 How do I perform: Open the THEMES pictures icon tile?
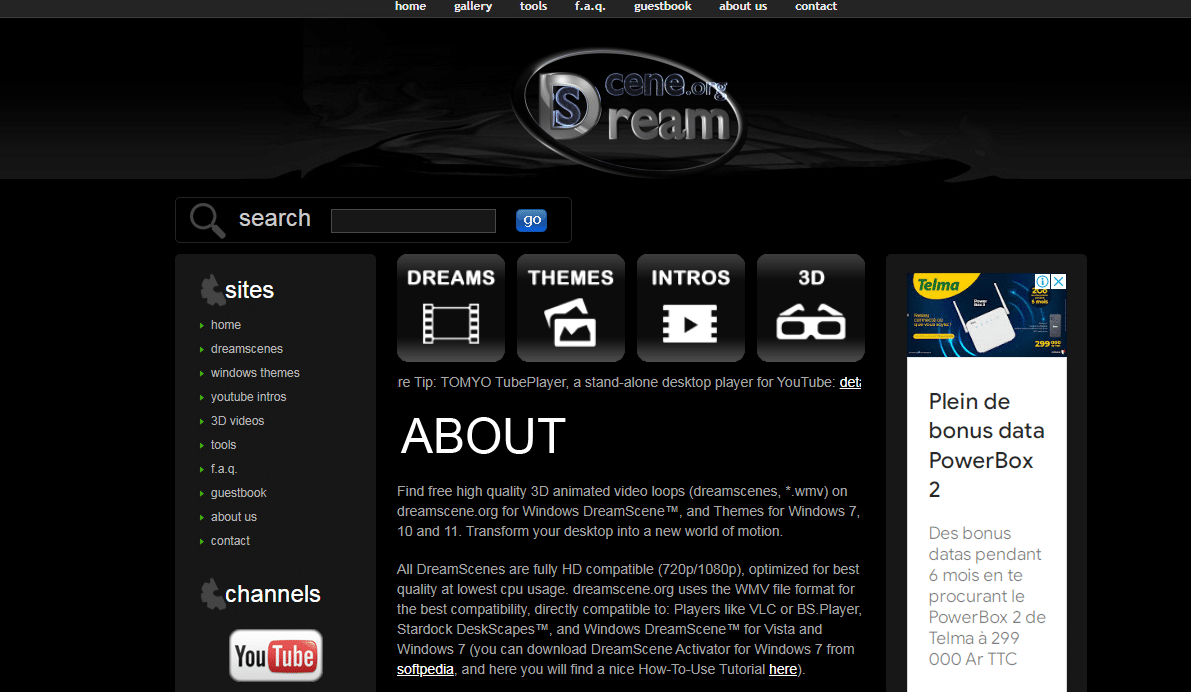pyautogui.click(x=570, y=308)
